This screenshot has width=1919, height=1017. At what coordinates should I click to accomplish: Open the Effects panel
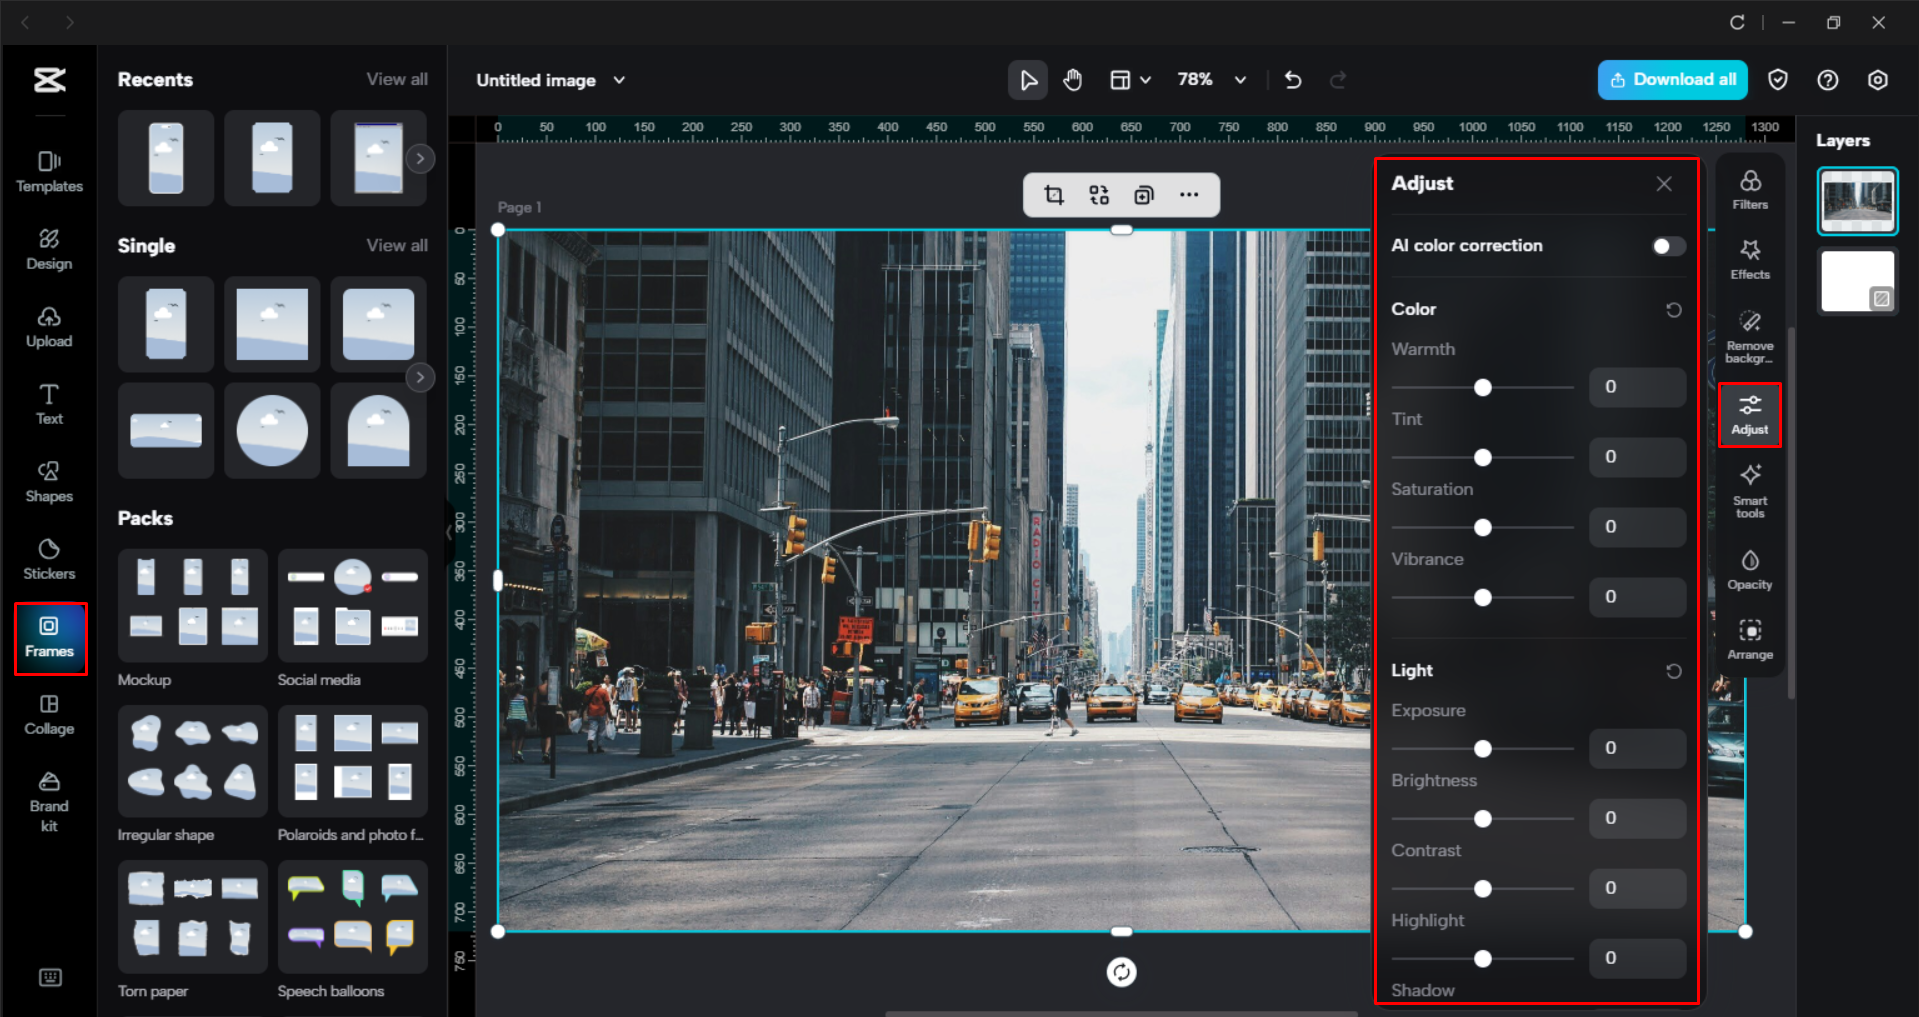click(x=1749, y=259)
